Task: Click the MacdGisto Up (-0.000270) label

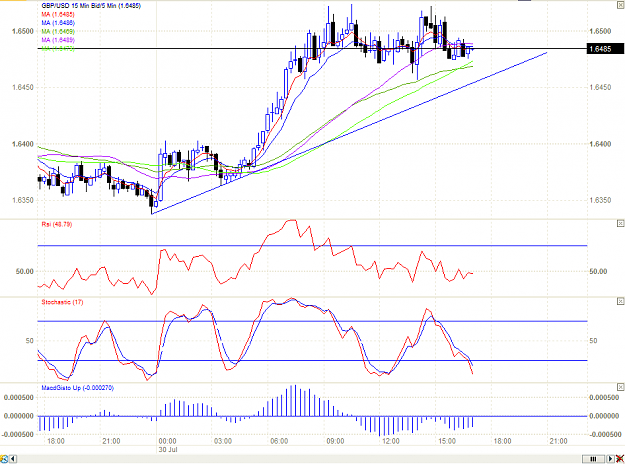Action: click(x=78, y=388)
